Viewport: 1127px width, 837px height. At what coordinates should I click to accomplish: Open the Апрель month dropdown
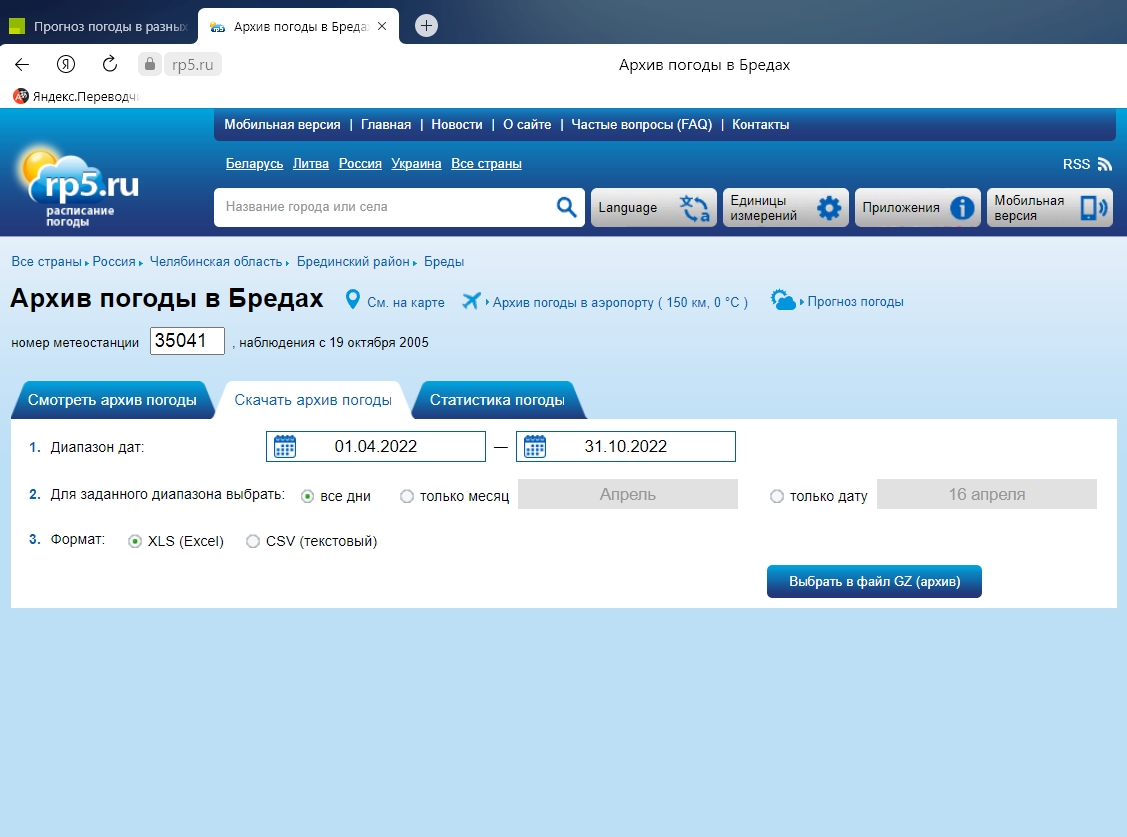coord(627,494)
